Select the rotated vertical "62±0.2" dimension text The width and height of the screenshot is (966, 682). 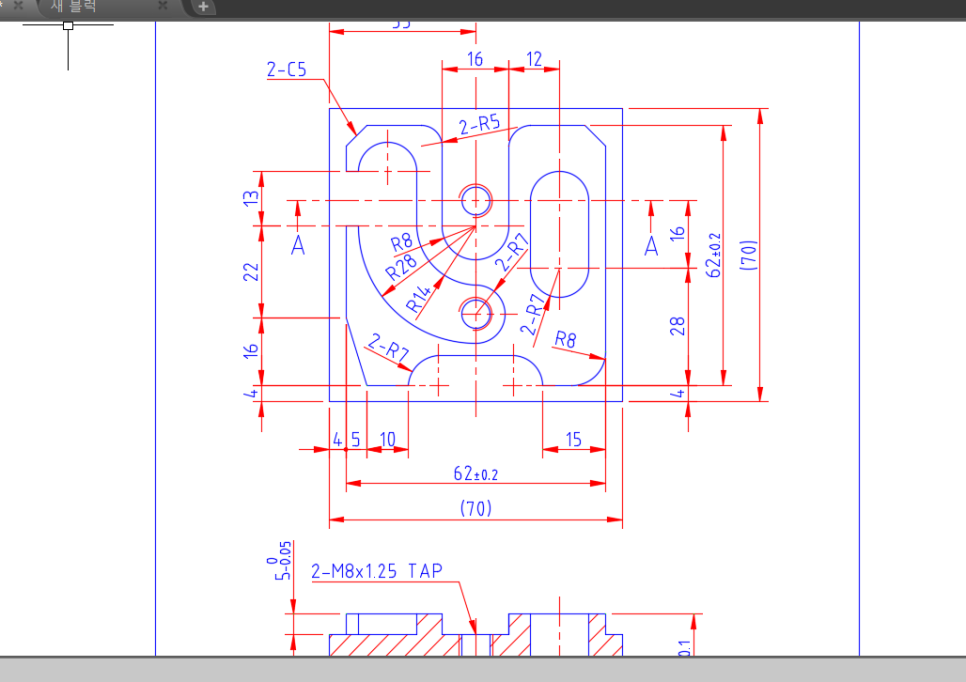click(x=713, y=255)
